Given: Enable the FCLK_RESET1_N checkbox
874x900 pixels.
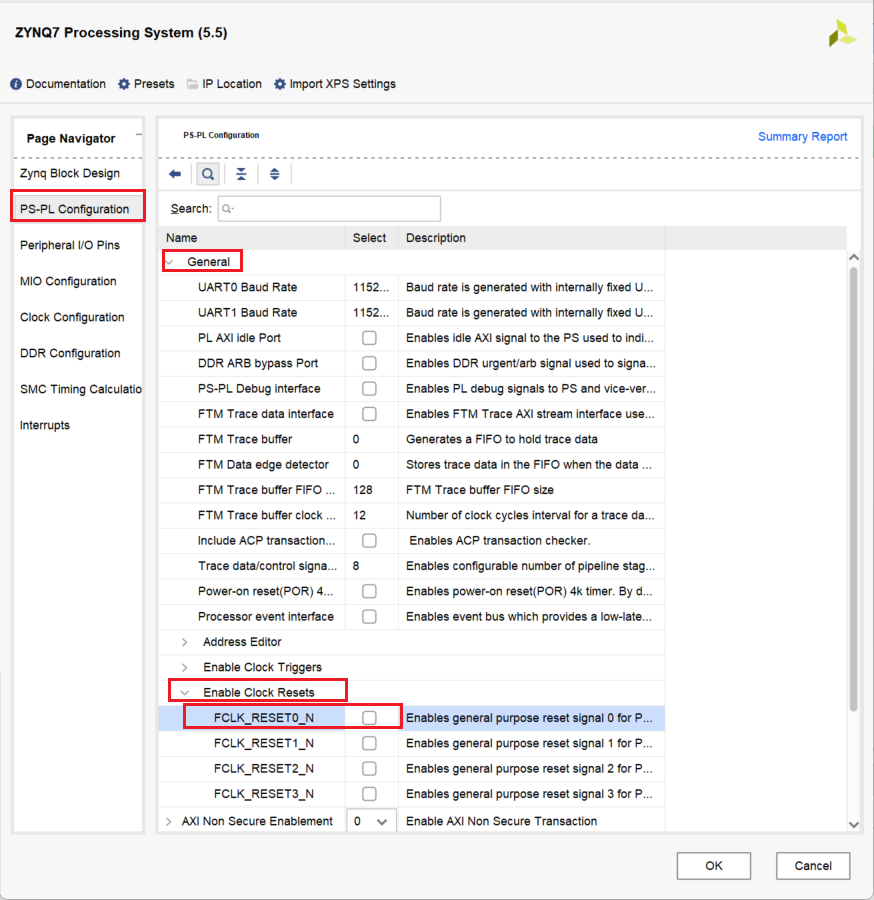Looking at the screenshot, I should [x=369, y=743].
